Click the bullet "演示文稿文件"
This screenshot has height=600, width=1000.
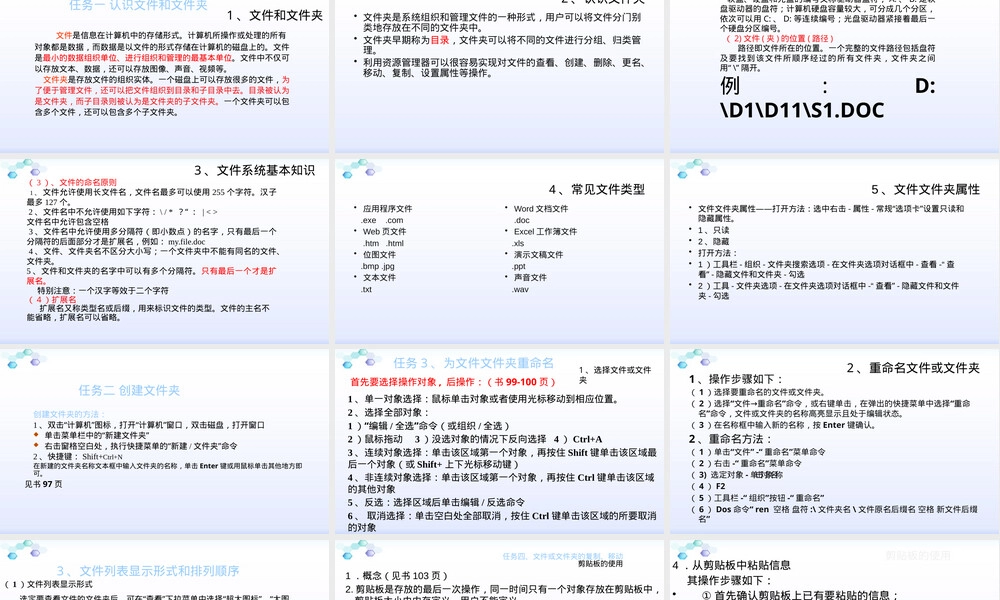(538, 254)
